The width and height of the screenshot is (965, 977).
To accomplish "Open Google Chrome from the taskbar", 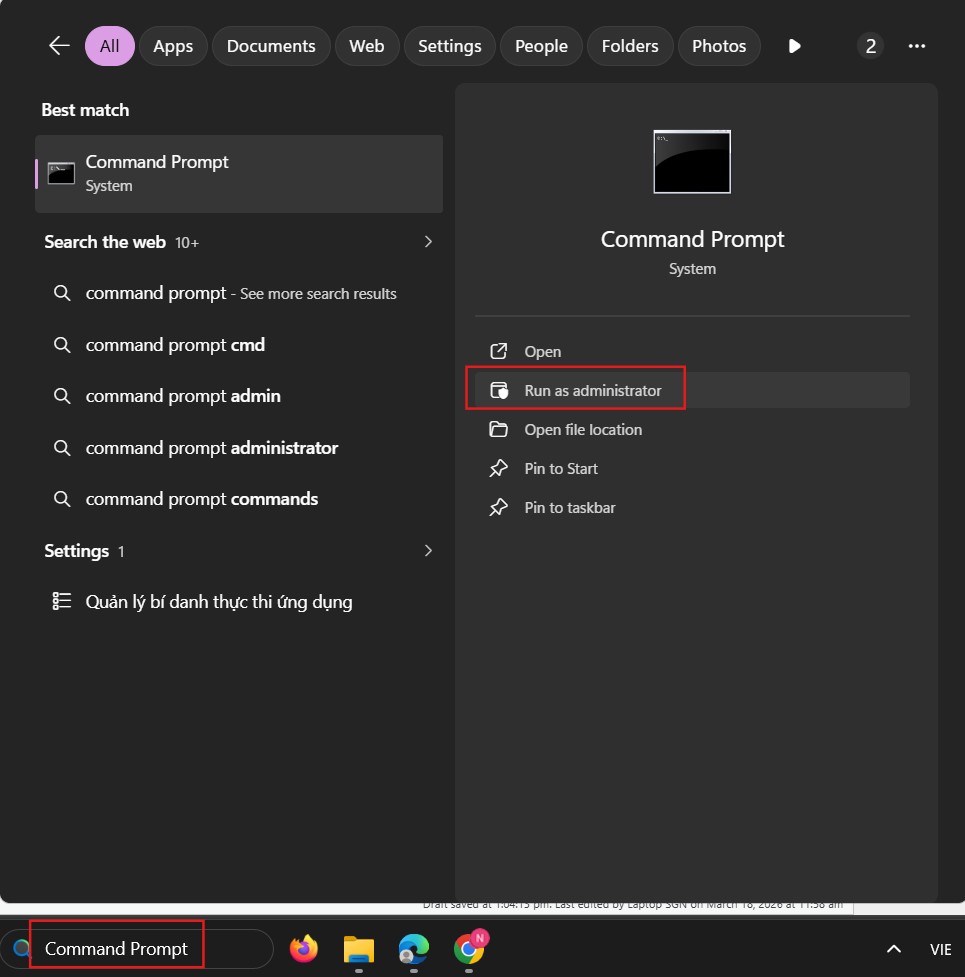I will pyautogui.click(x=468, y=948).
